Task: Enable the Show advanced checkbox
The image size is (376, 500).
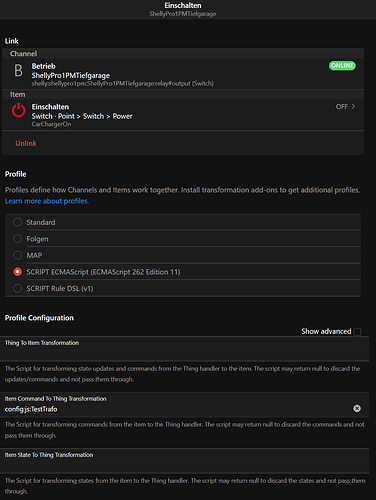Action: click(357, 332)
